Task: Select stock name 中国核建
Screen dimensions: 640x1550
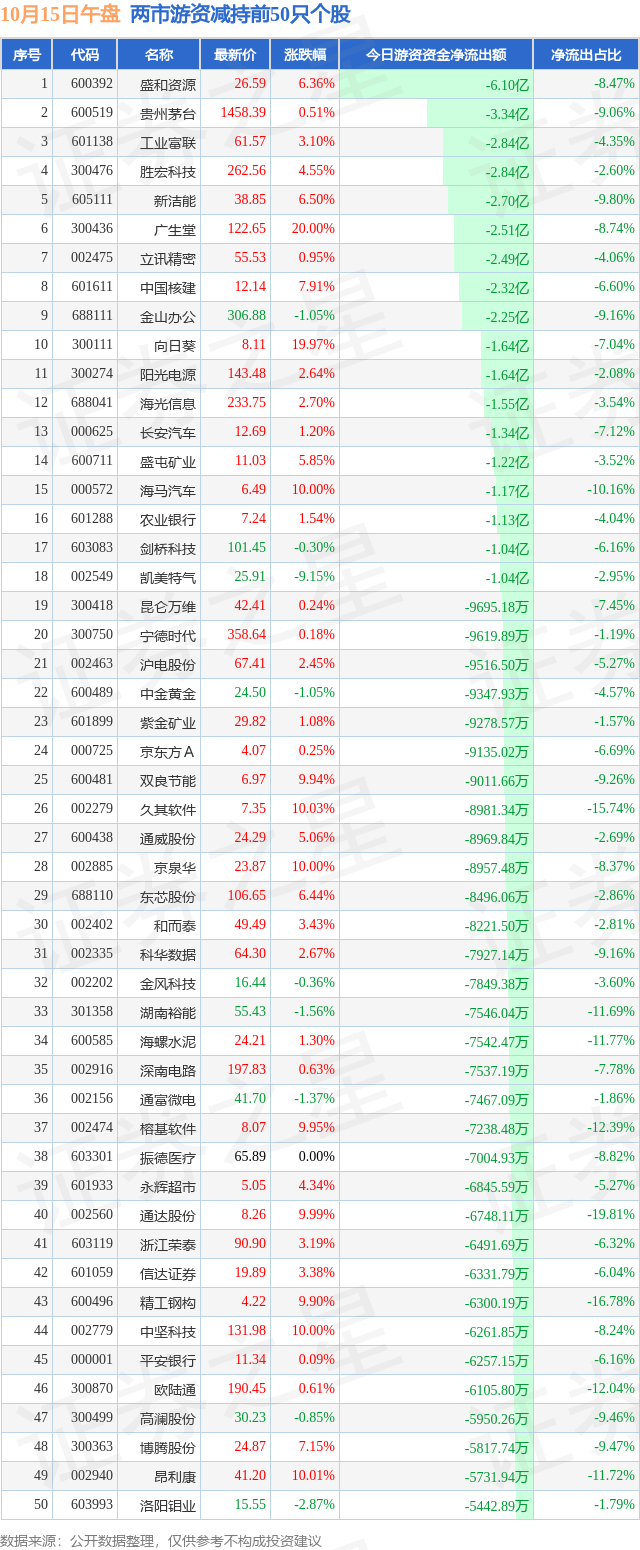Action: (x=168, y=287)
